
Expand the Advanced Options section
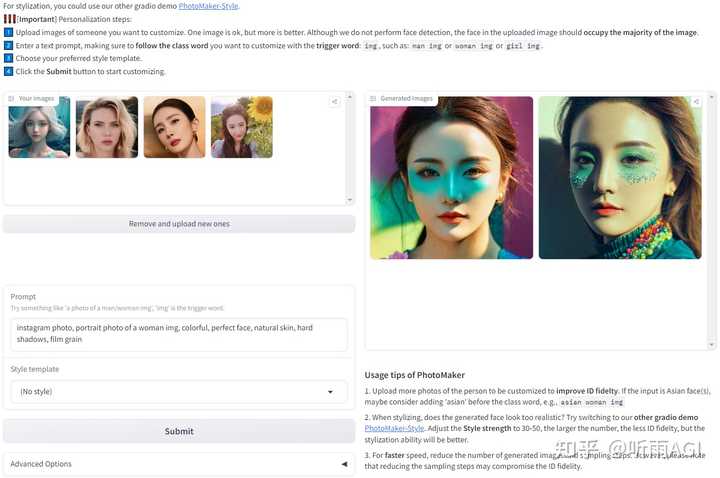[179, 464]
